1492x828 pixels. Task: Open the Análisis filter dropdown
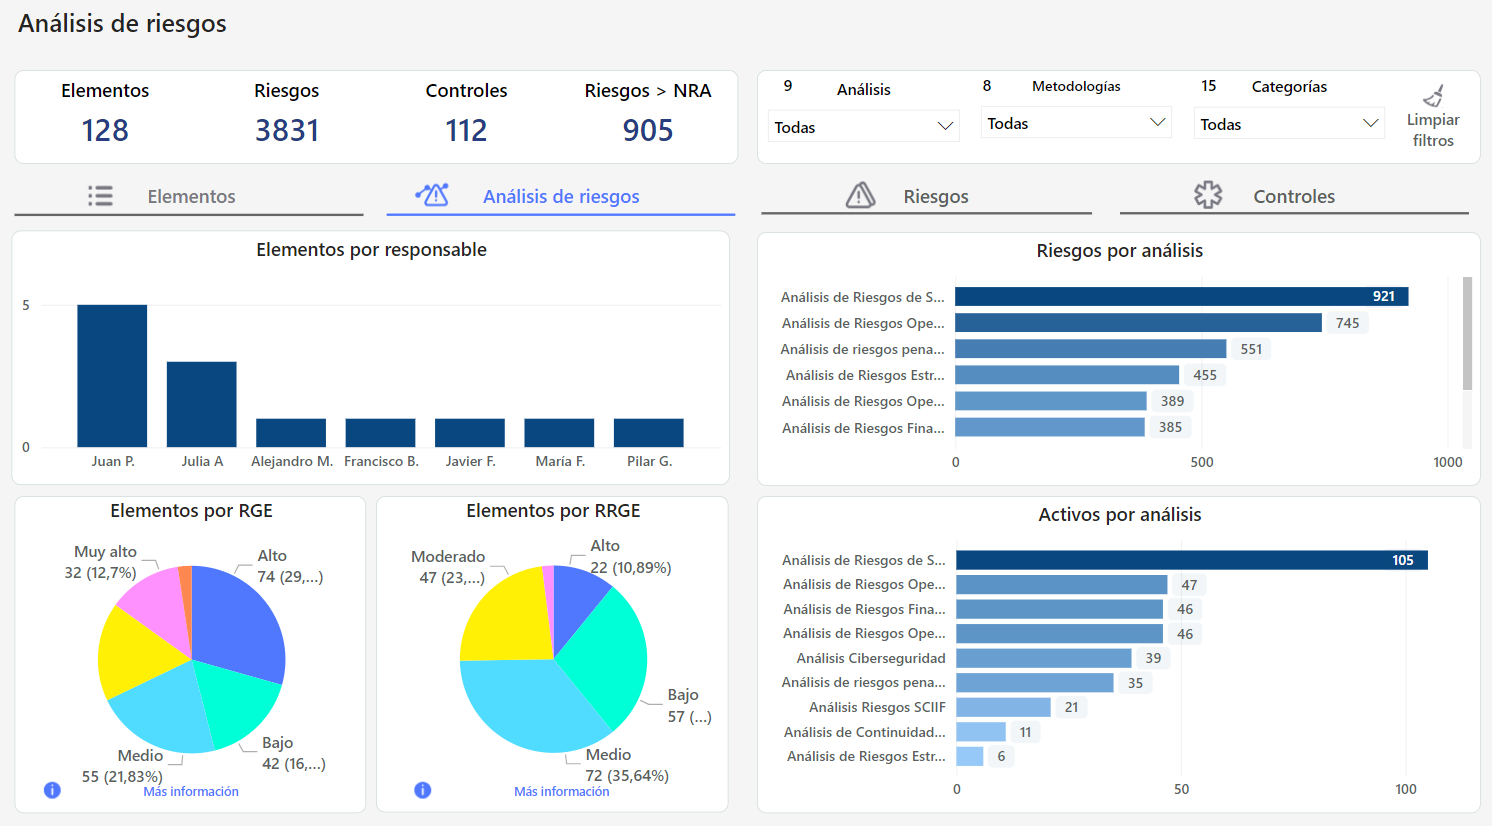click(x=864, y=127)
